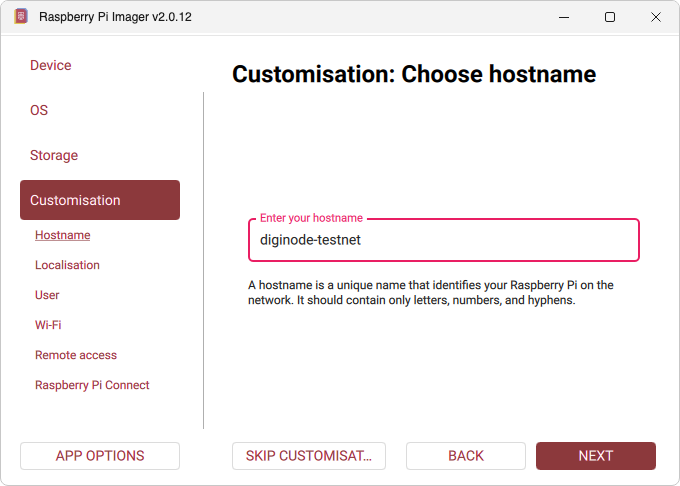
Task: Open Raspberry Pi Connect settings
Action: 92,385
